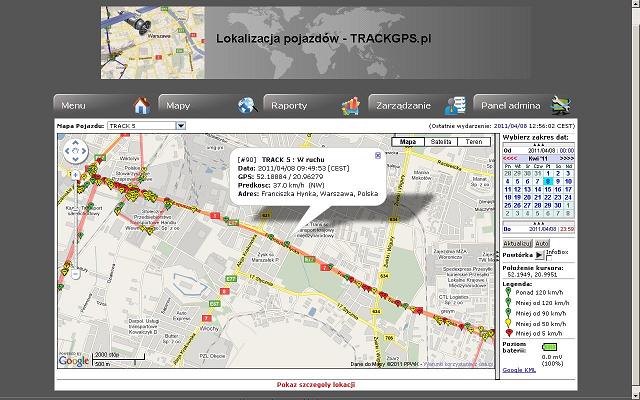Toggle the InfoBox checkbox
This screenshot has width=640, height=400.
pyautogui.click(x=549, y=258)
